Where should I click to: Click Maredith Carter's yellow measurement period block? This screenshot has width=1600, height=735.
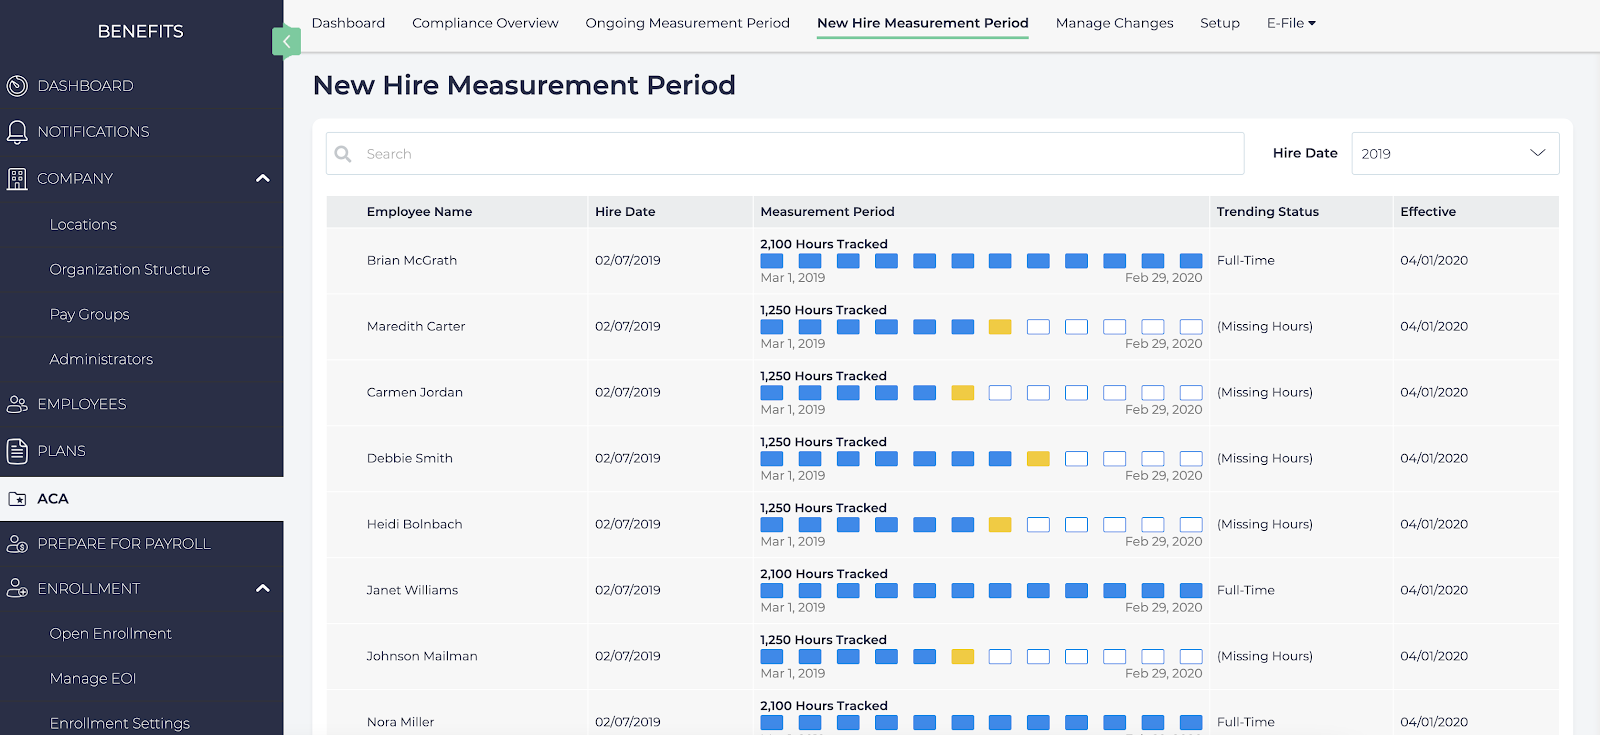click(x=1000, y=327)
